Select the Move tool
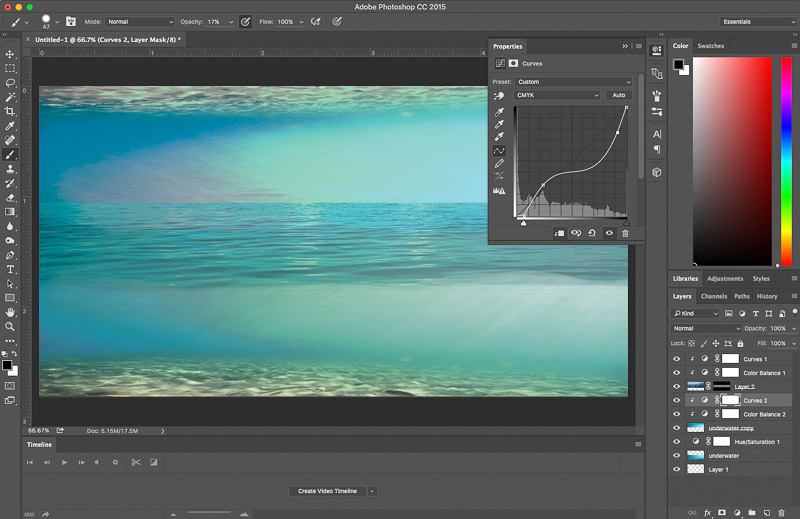This screenshot has width=800, height=519. [x=10, y=54]
